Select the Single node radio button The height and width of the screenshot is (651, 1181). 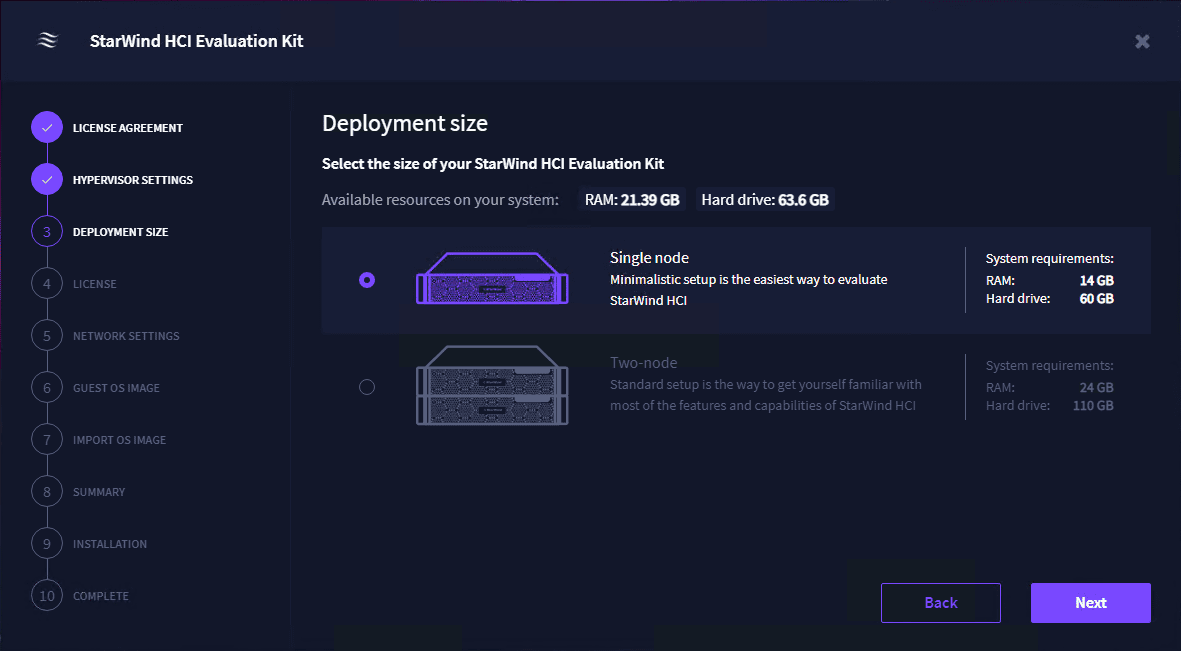367,280
